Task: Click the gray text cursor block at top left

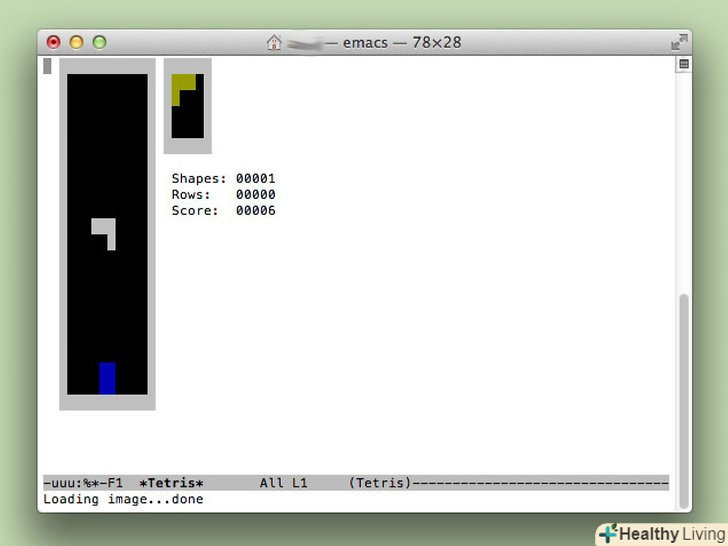Action: [47, 66]
